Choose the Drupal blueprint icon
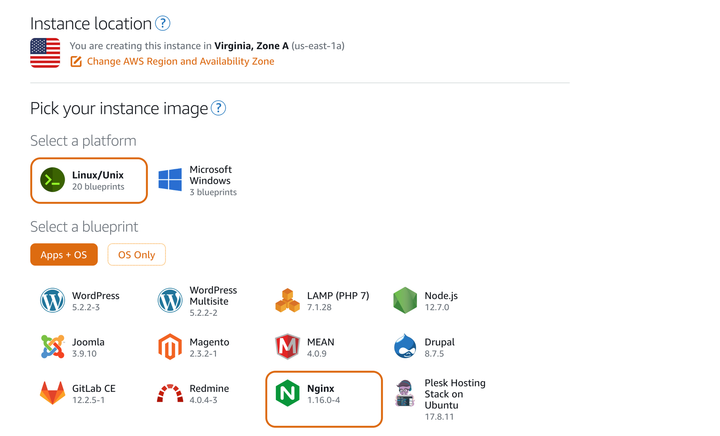Viewport: 720px width, 436px height. coord(405,347)
